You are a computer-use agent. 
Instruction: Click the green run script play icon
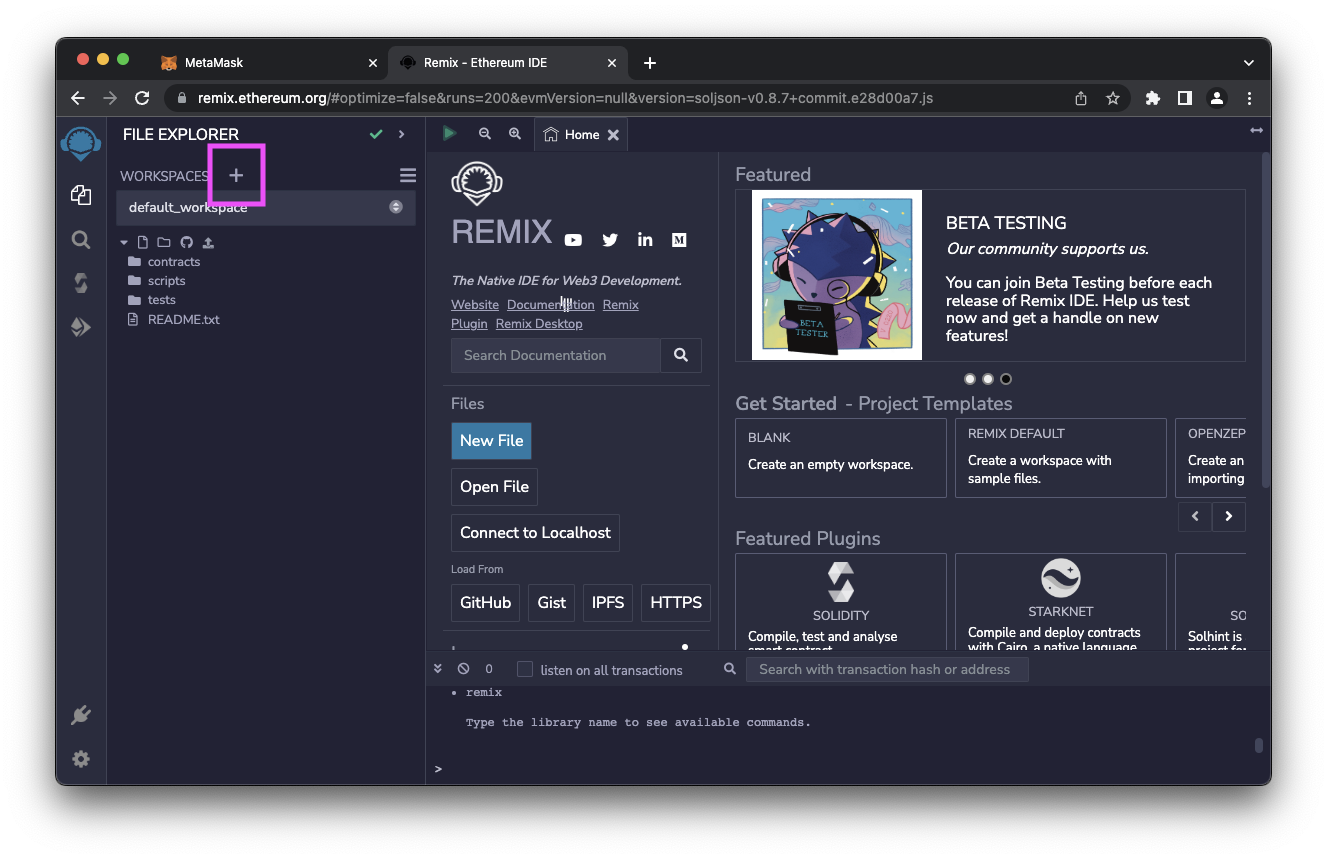[450, 133]
